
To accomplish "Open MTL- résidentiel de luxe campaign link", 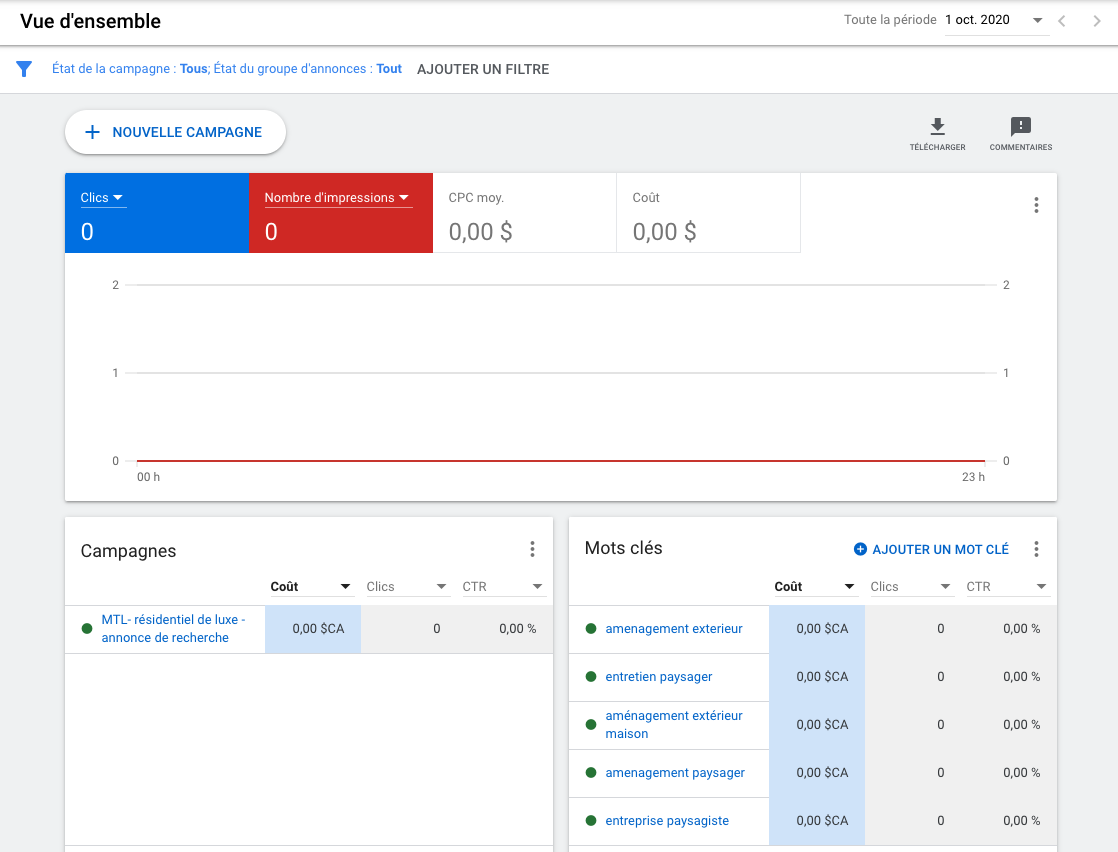I will click(x=173, y=629).
